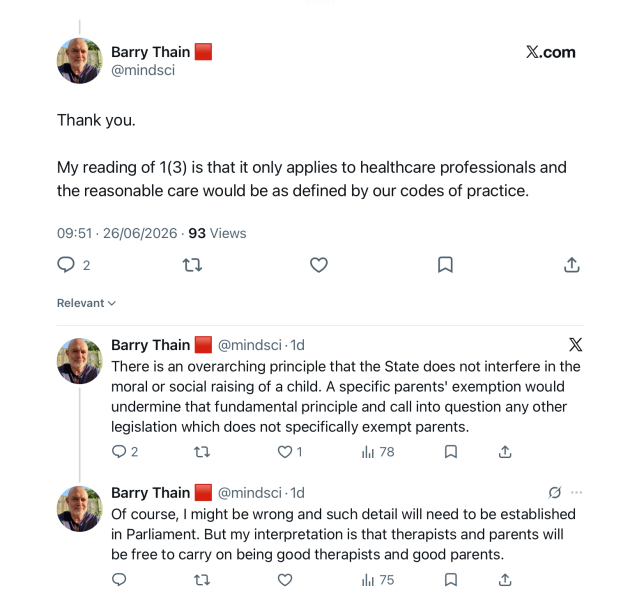This screenshot has height=600, width=630.
Task: Click the X logo on the overarching principle reply
Action: click(x=575, y=345)
